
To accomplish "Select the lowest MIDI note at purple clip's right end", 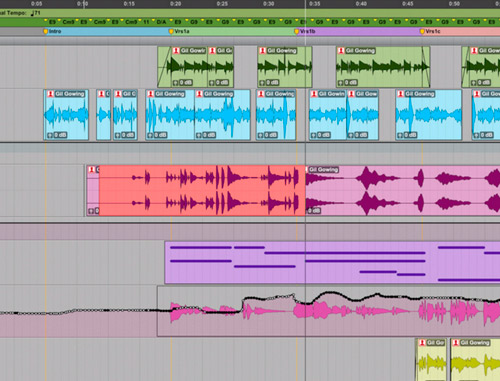I will pyautogui.click(x=469, y=280).
